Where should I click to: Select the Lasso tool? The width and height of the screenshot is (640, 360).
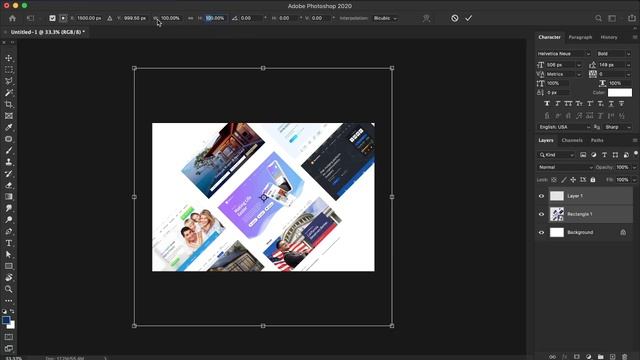9,81
